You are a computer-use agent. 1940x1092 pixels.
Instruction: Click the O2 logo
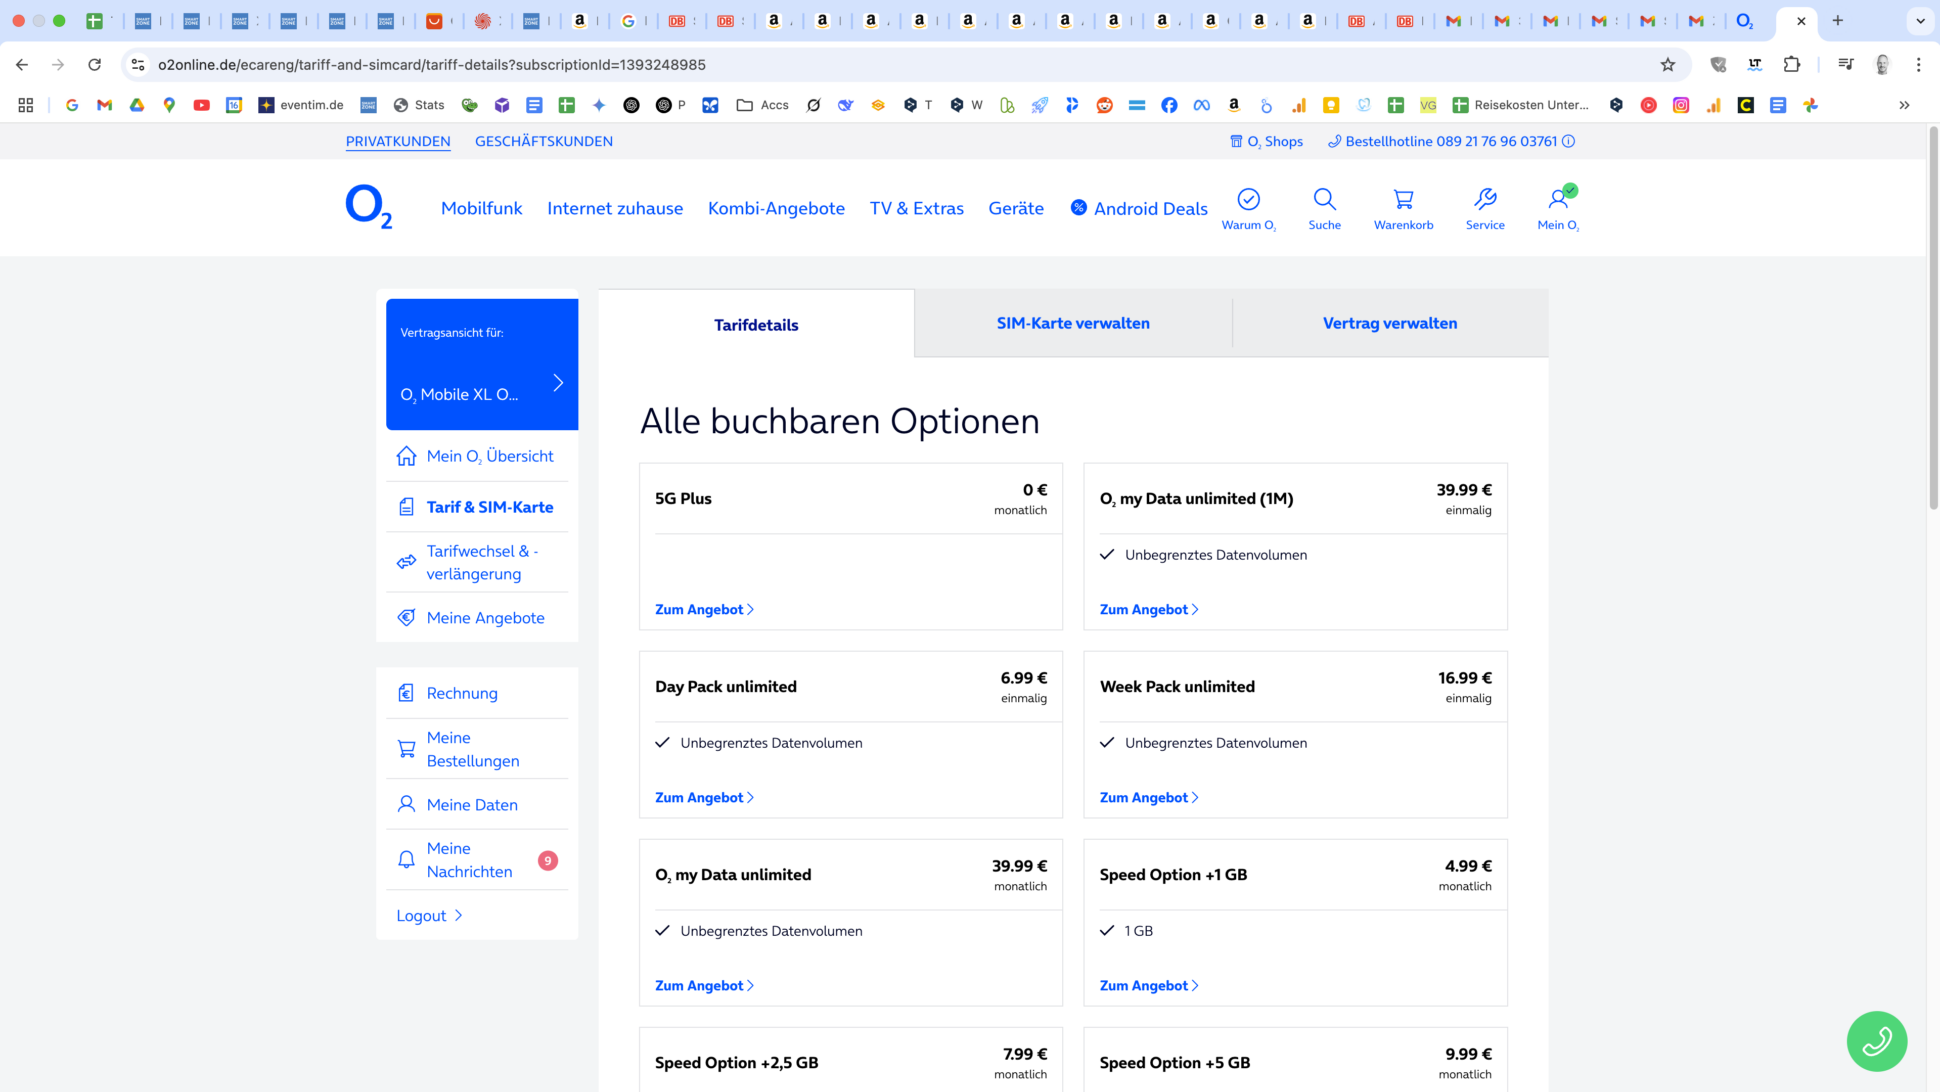coord(368,207)
